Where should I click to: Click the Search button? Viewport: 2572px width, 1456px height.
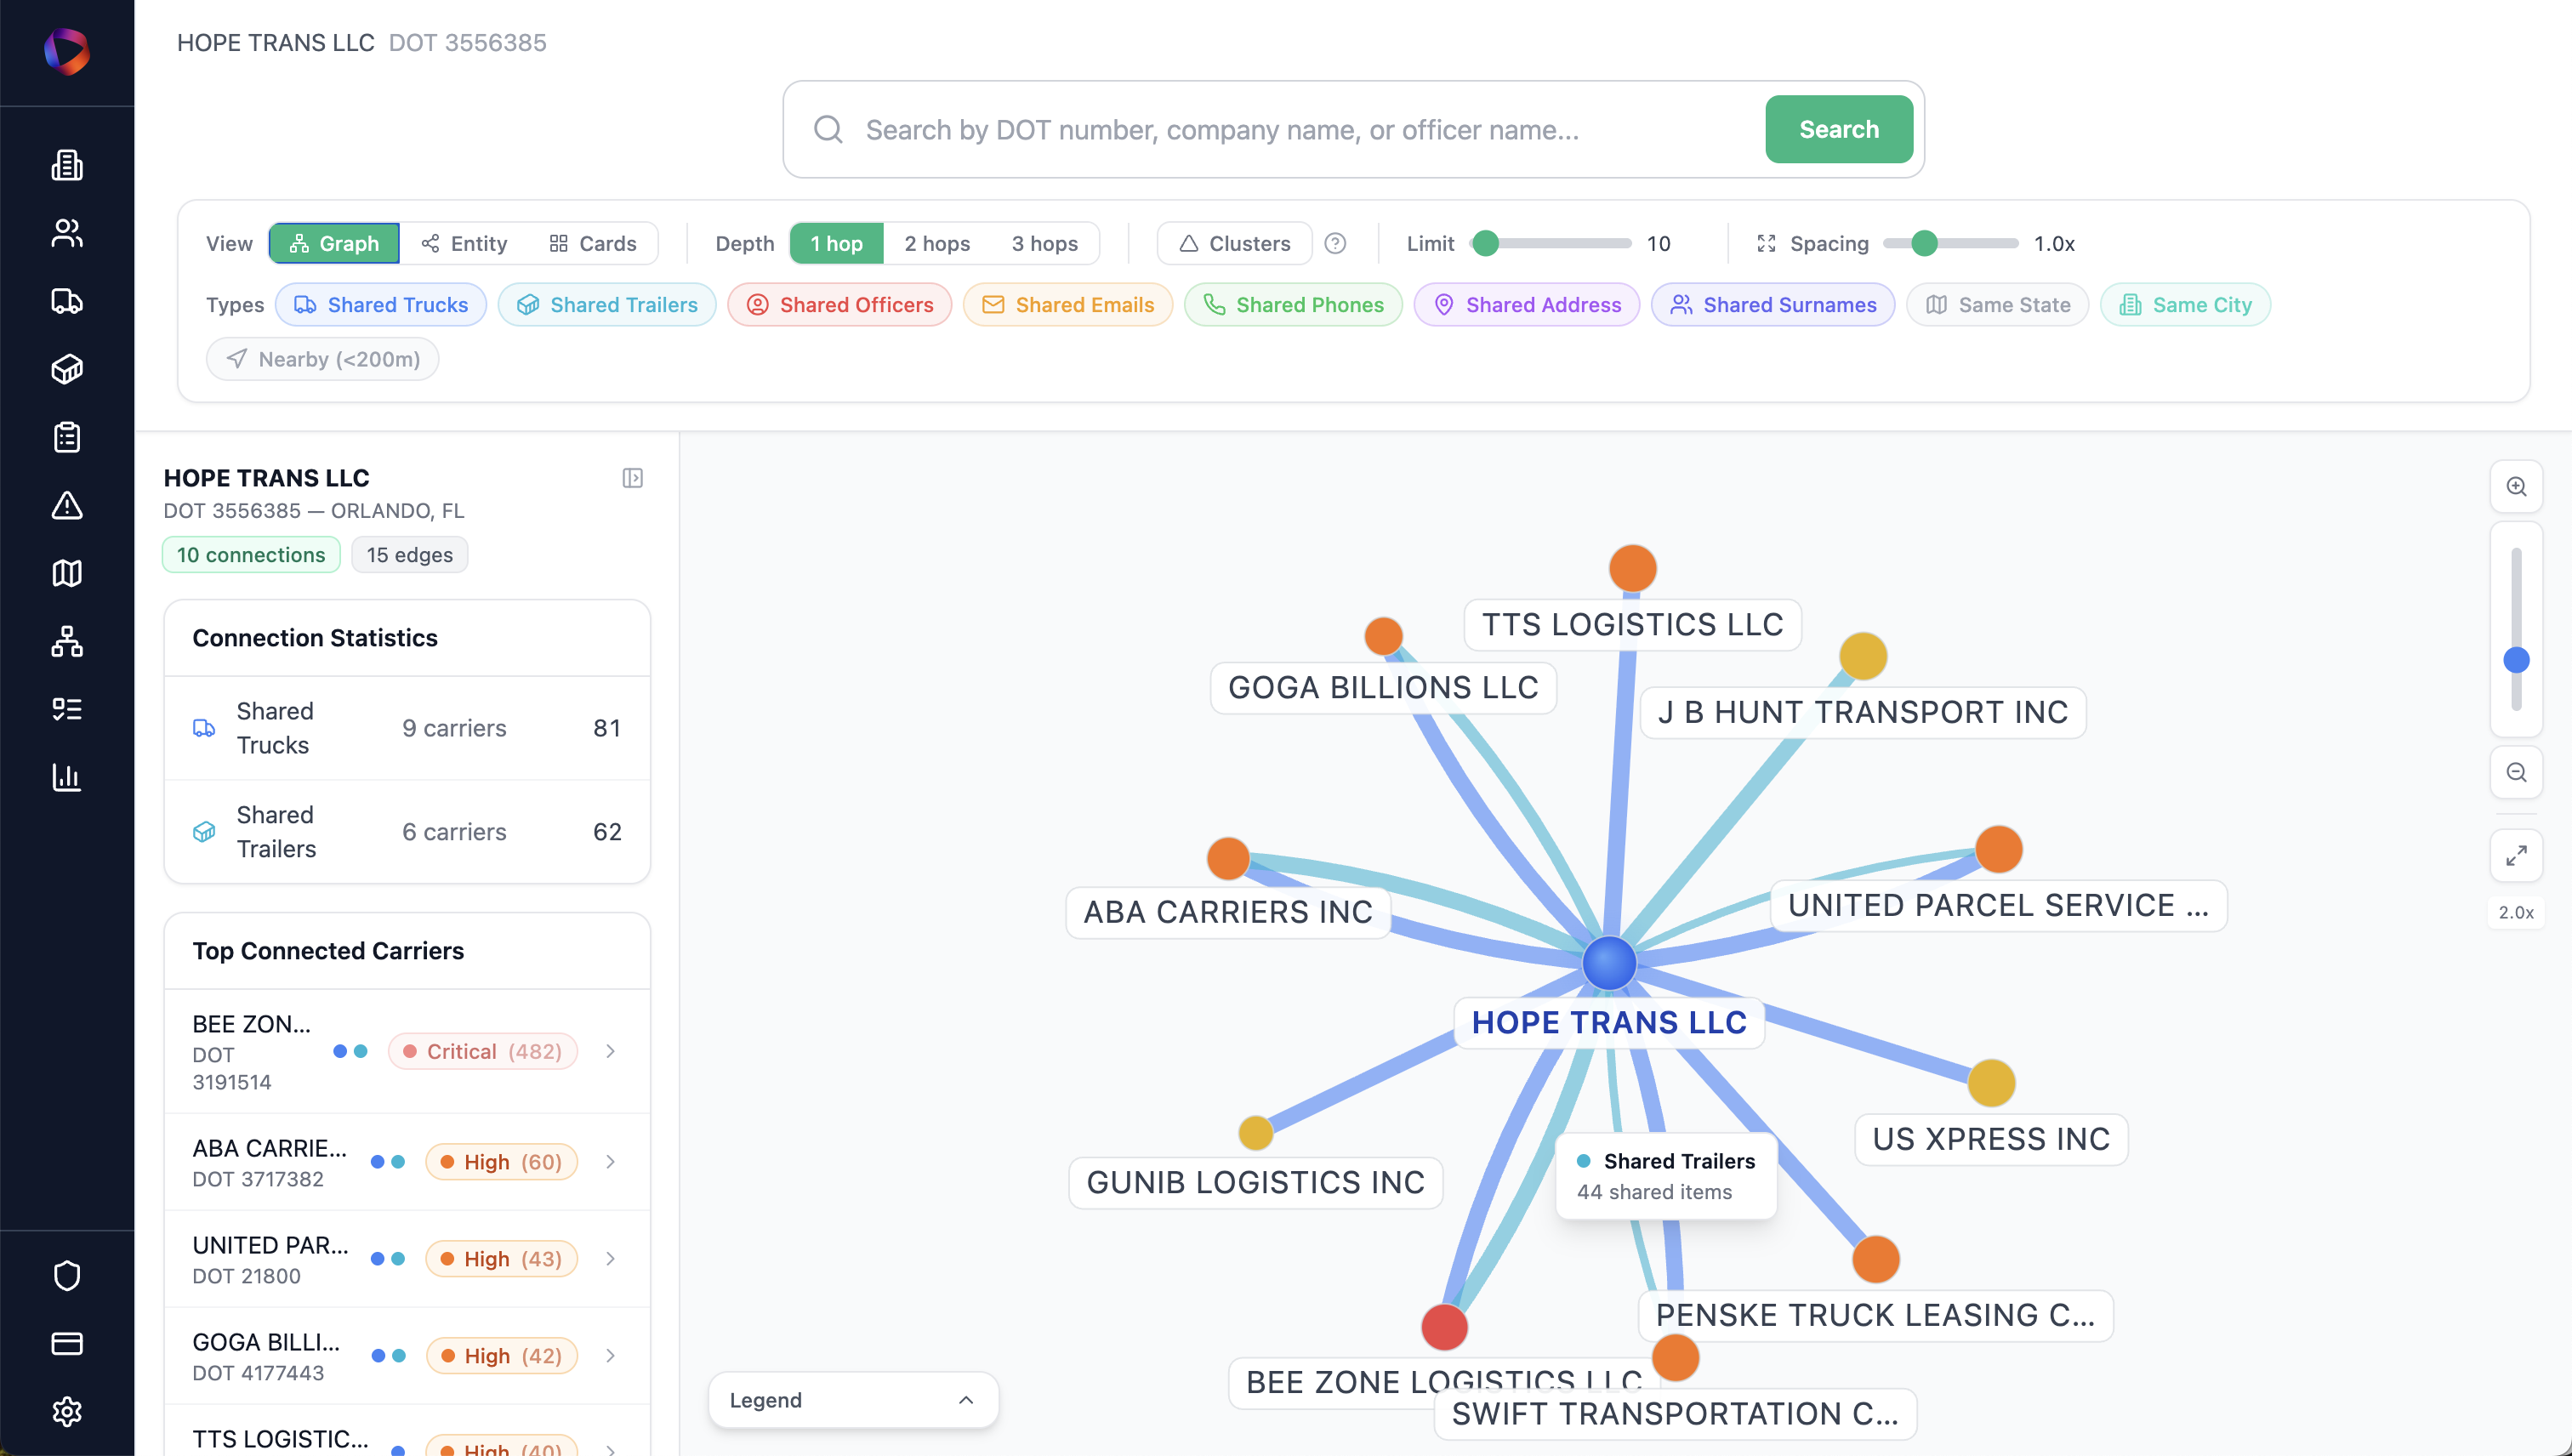(1838, 129)
